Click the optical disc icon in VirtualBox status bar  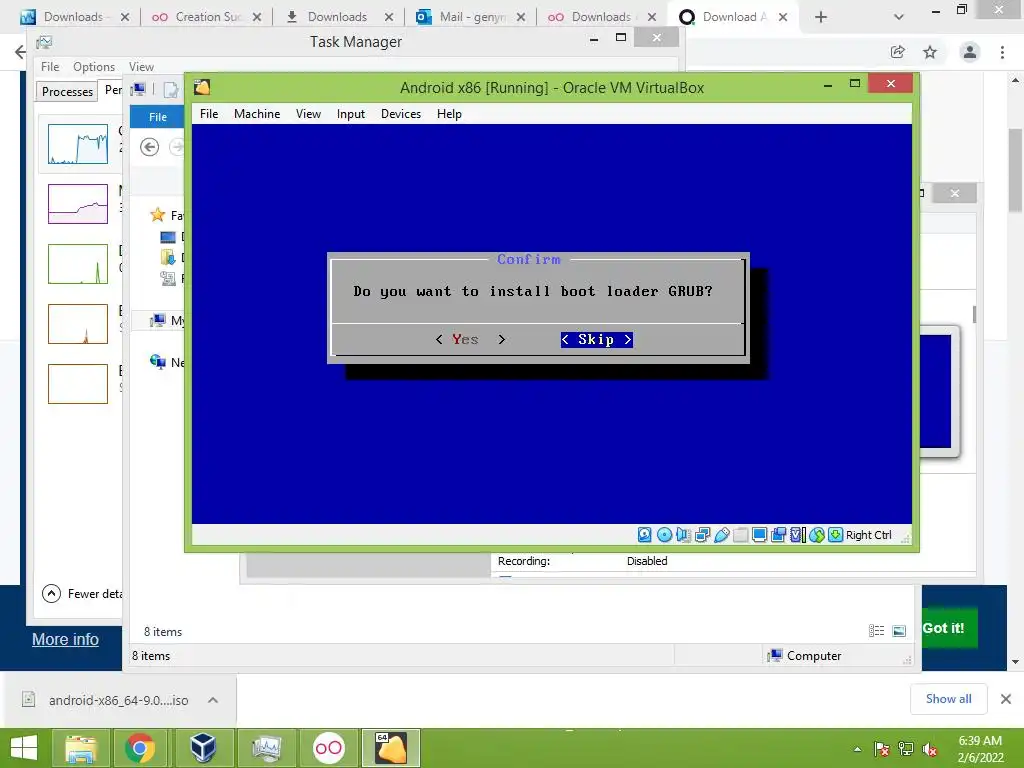pos(664,535)
